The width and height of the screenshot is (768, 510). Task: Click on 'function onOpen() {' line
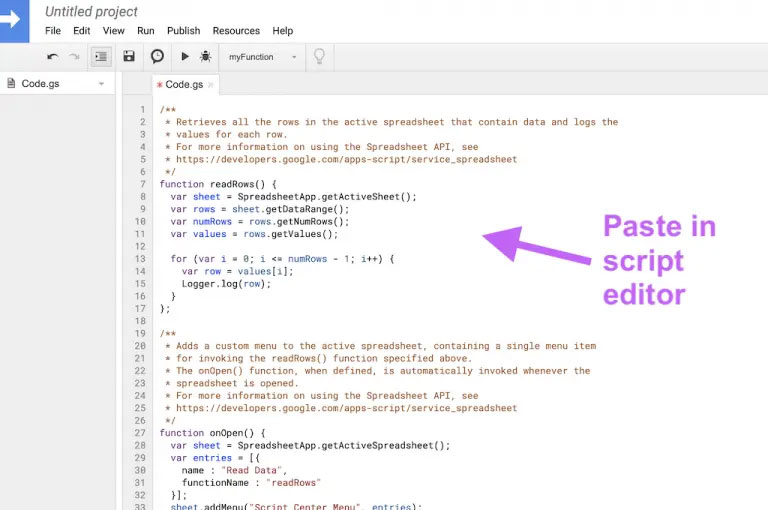(x=213, y=433)
